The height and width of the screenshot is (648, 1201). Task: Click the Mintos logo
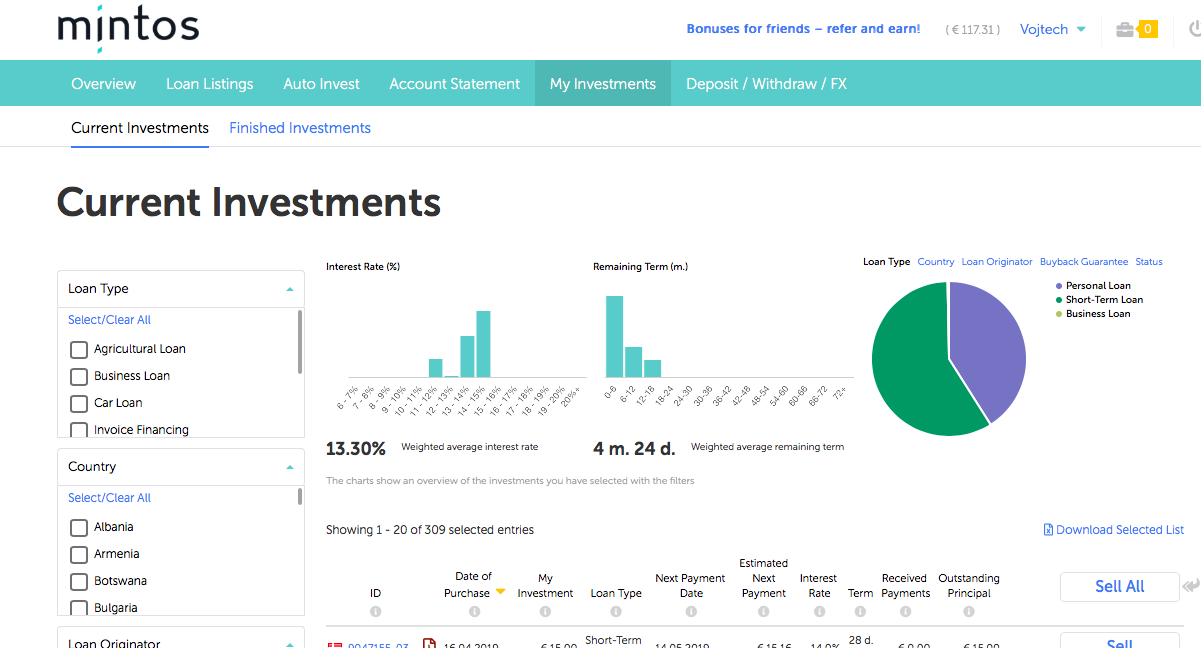128,28
